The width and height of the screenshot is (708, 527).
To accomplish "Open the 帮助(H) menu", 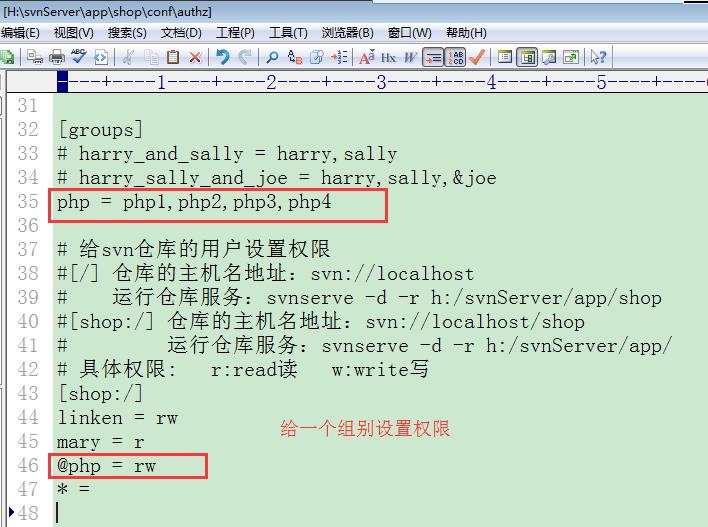I will [466, 33].
